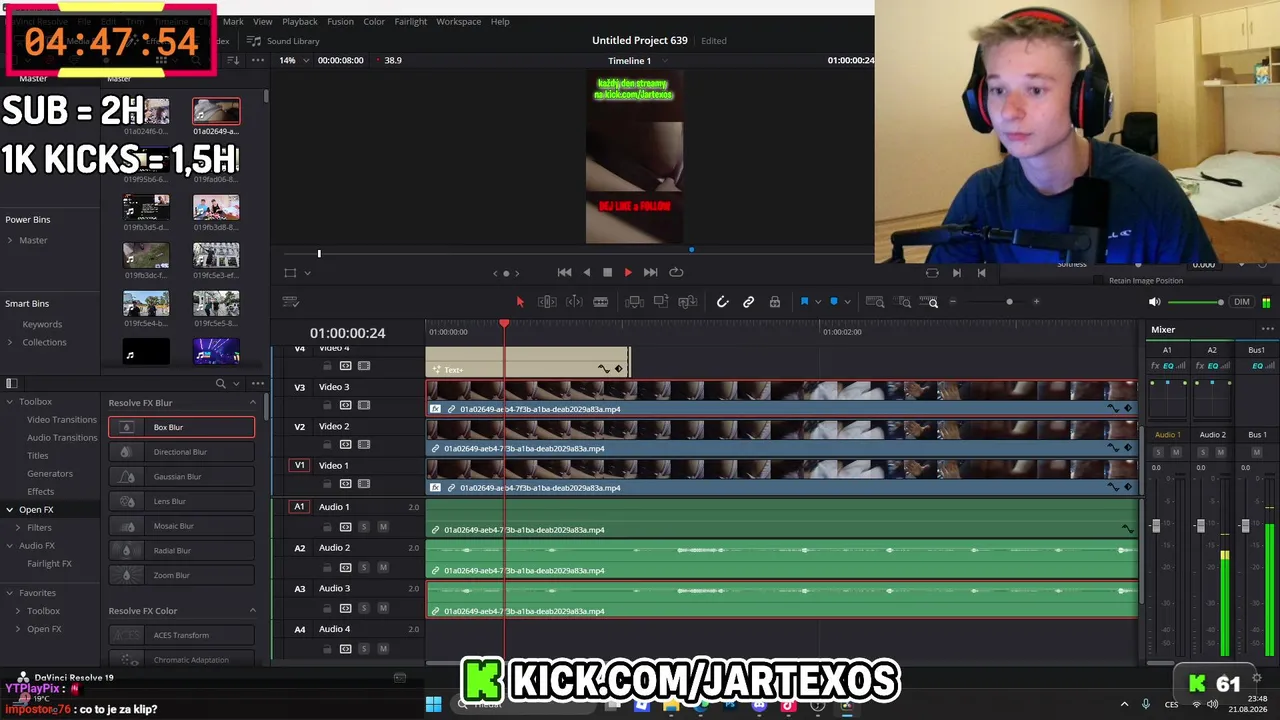Select the Box Blur effect
The height and width of the screenshot is (720, 1280).
click(x=181, y=427)
